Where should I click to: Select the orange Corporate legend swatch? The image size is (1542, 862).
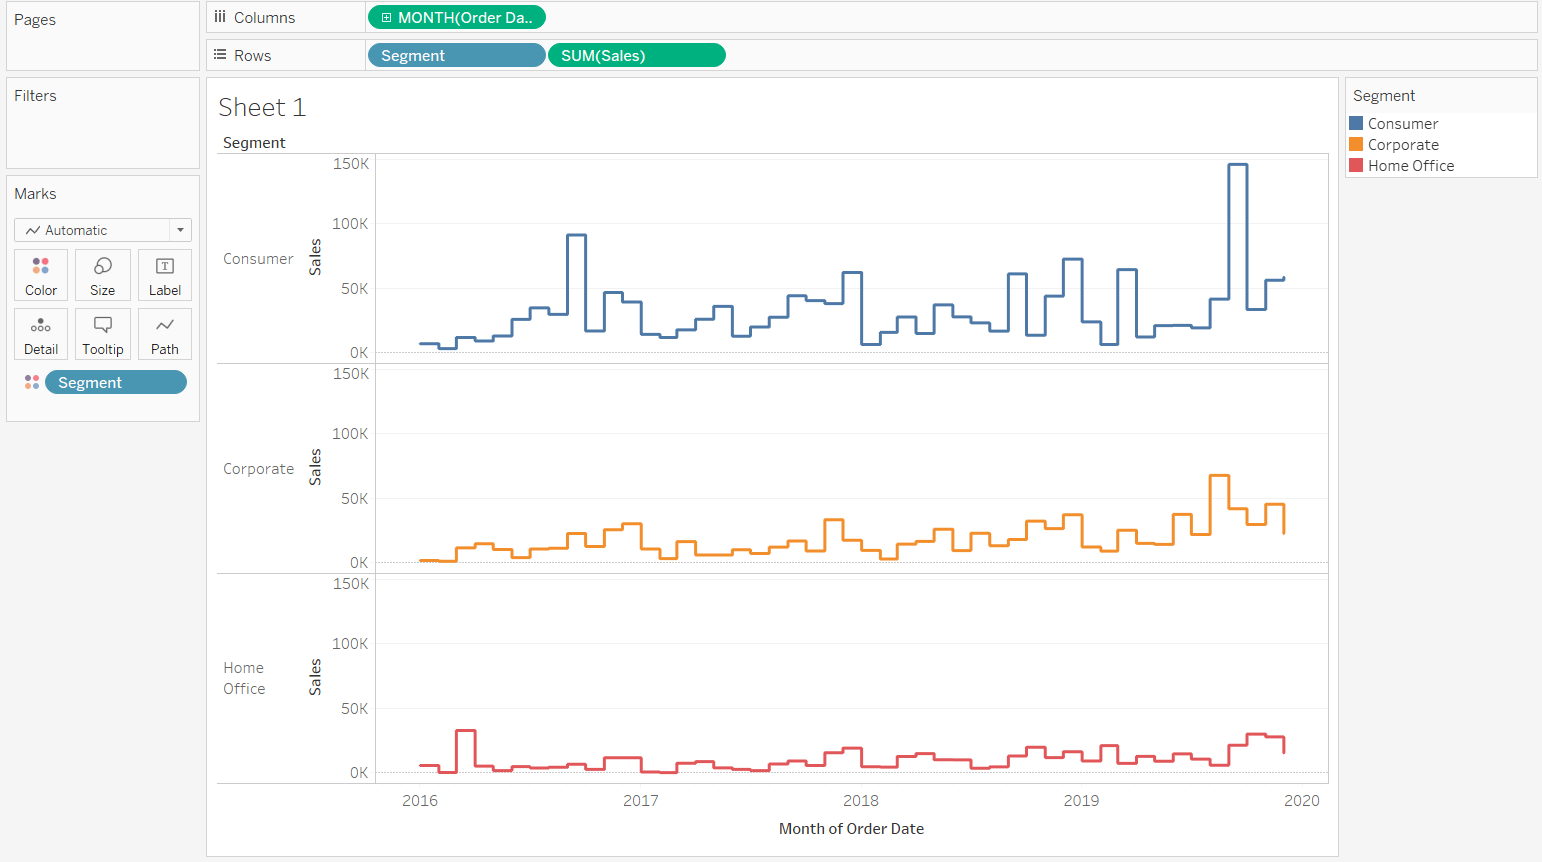(x=1356, y=144)
